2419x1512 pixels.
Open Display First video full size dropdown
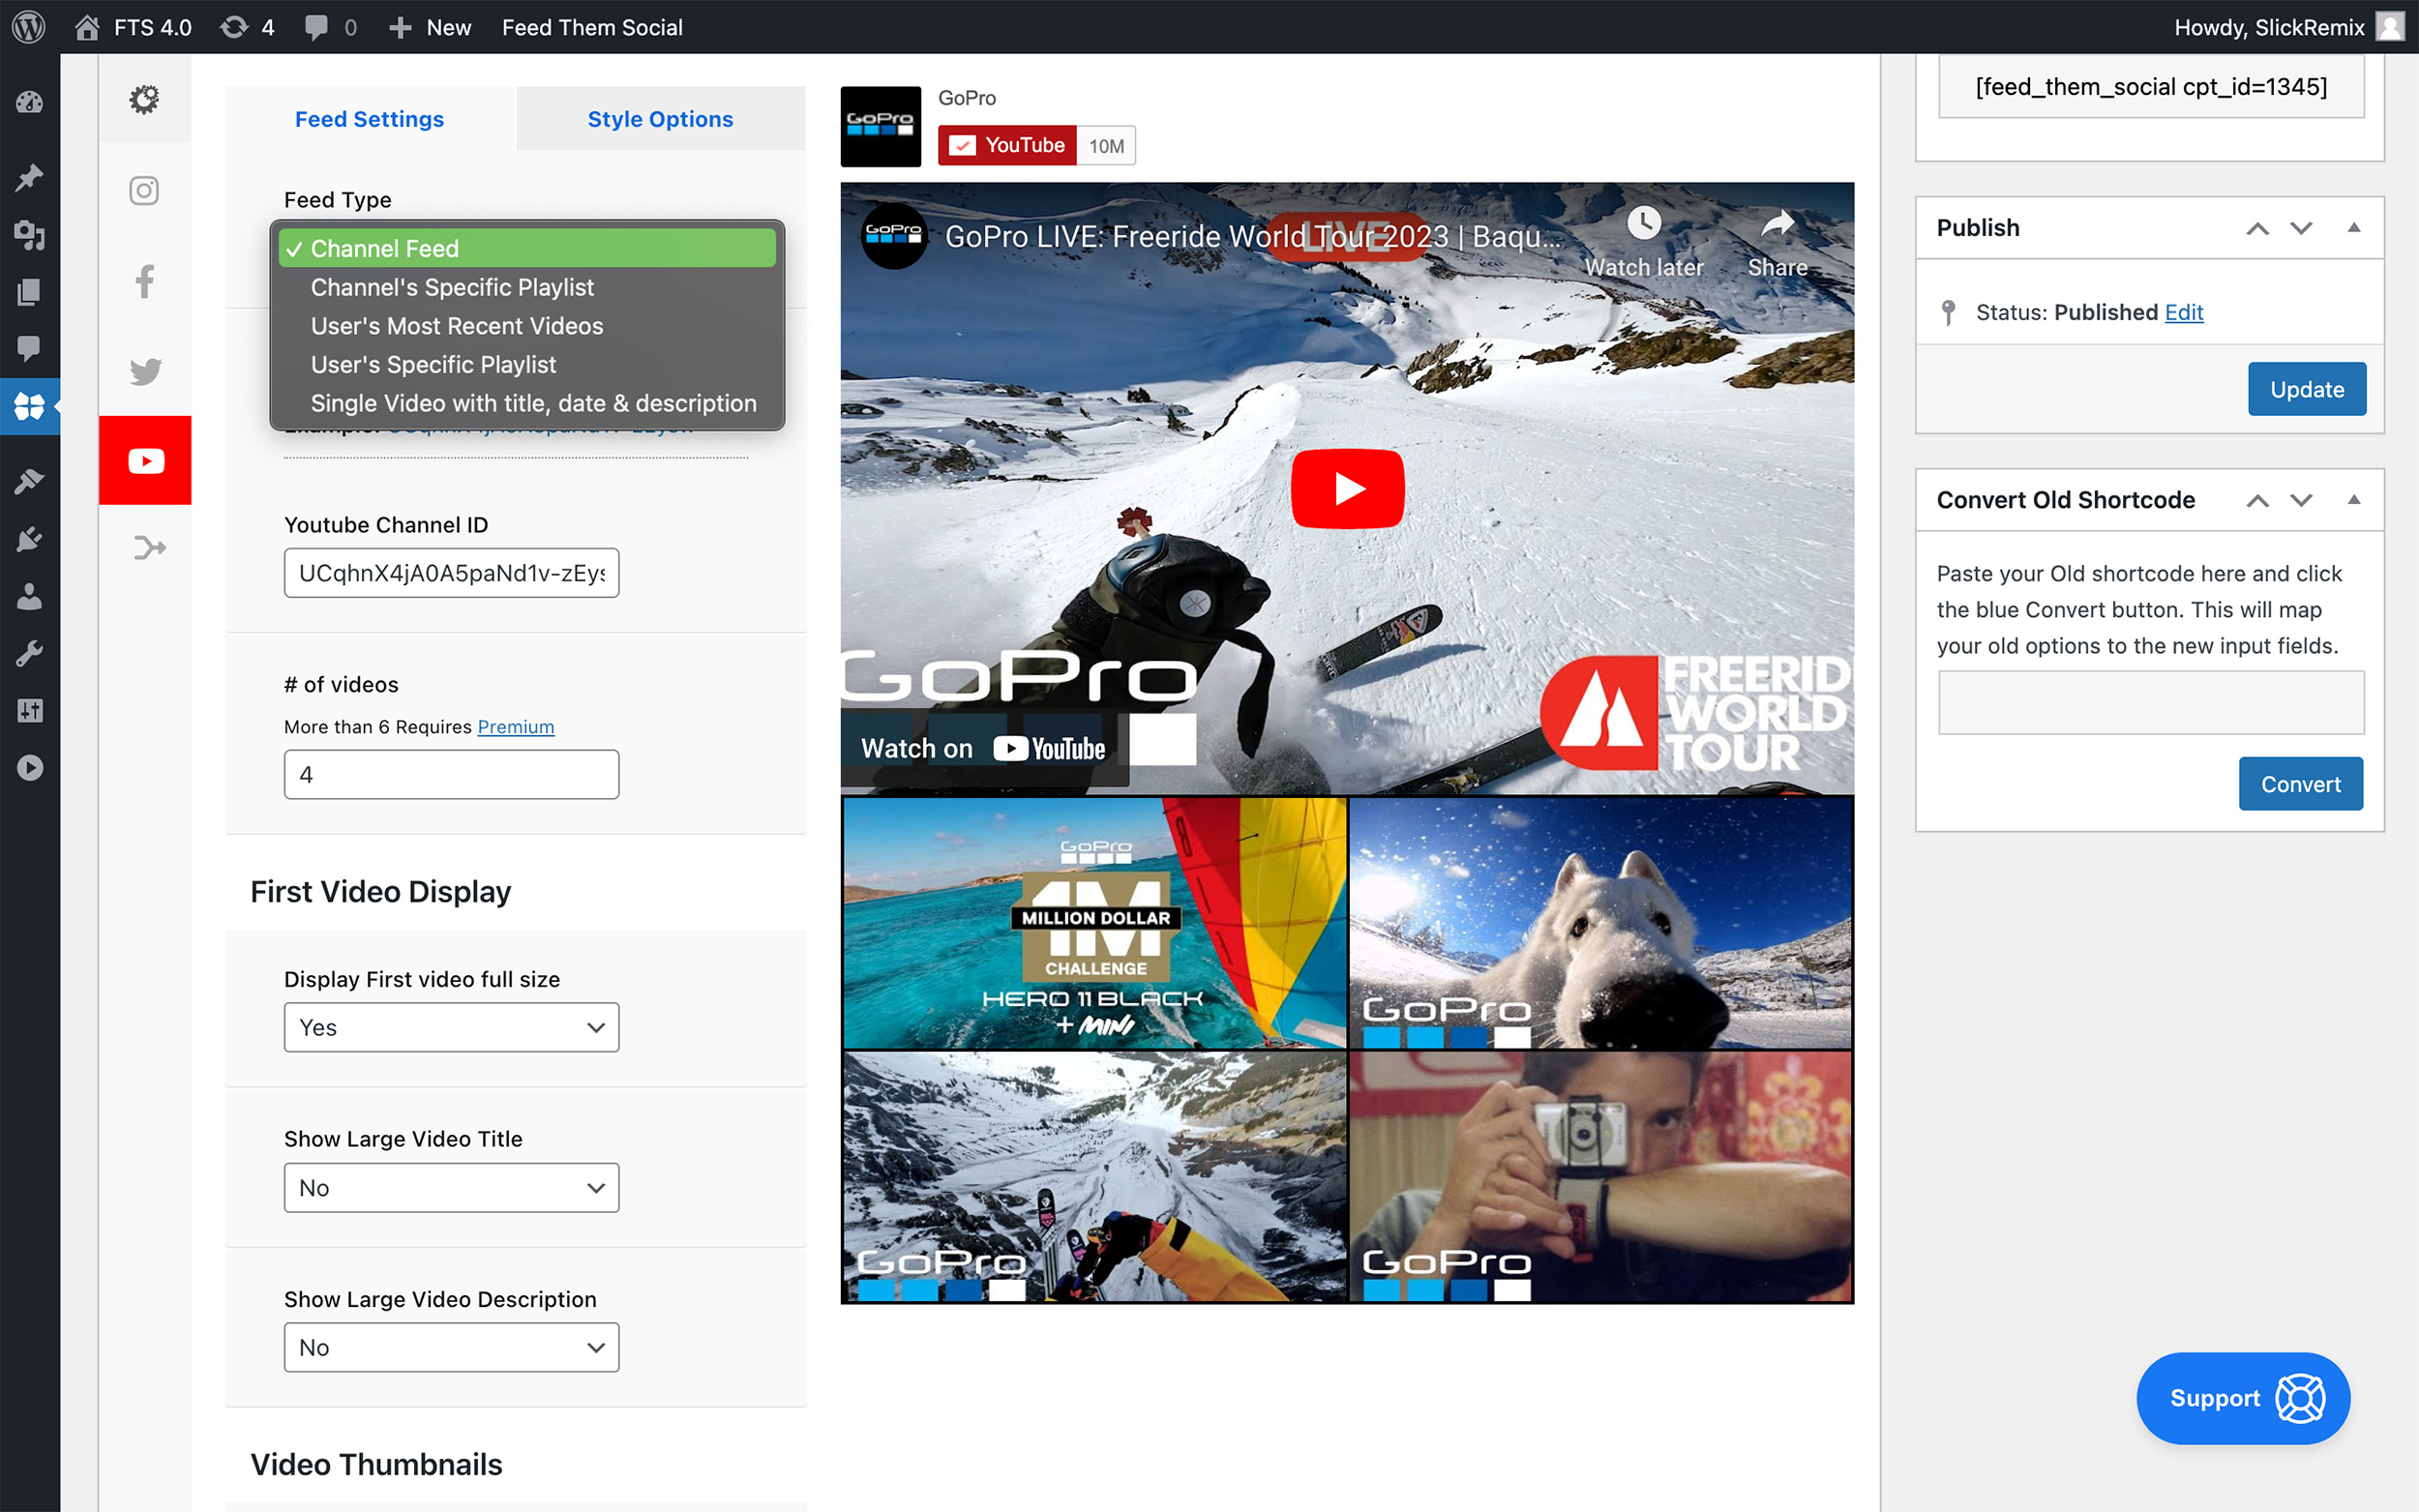coord(451,1027)
